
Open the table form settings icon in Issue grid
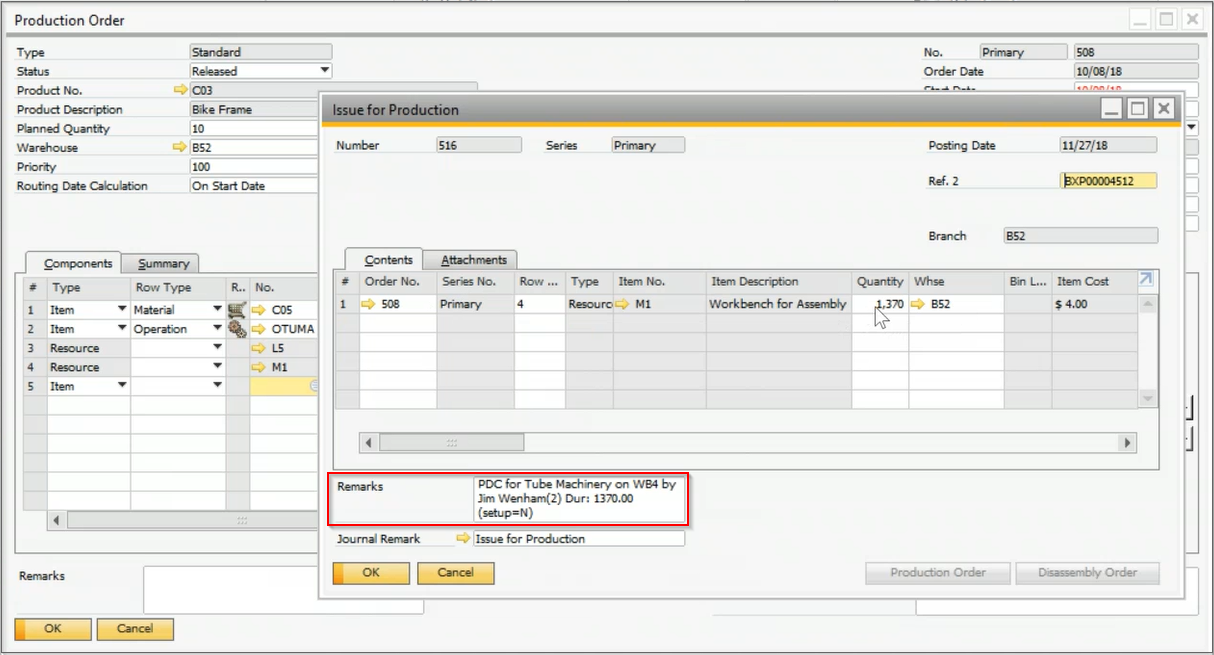(1146, 281)
